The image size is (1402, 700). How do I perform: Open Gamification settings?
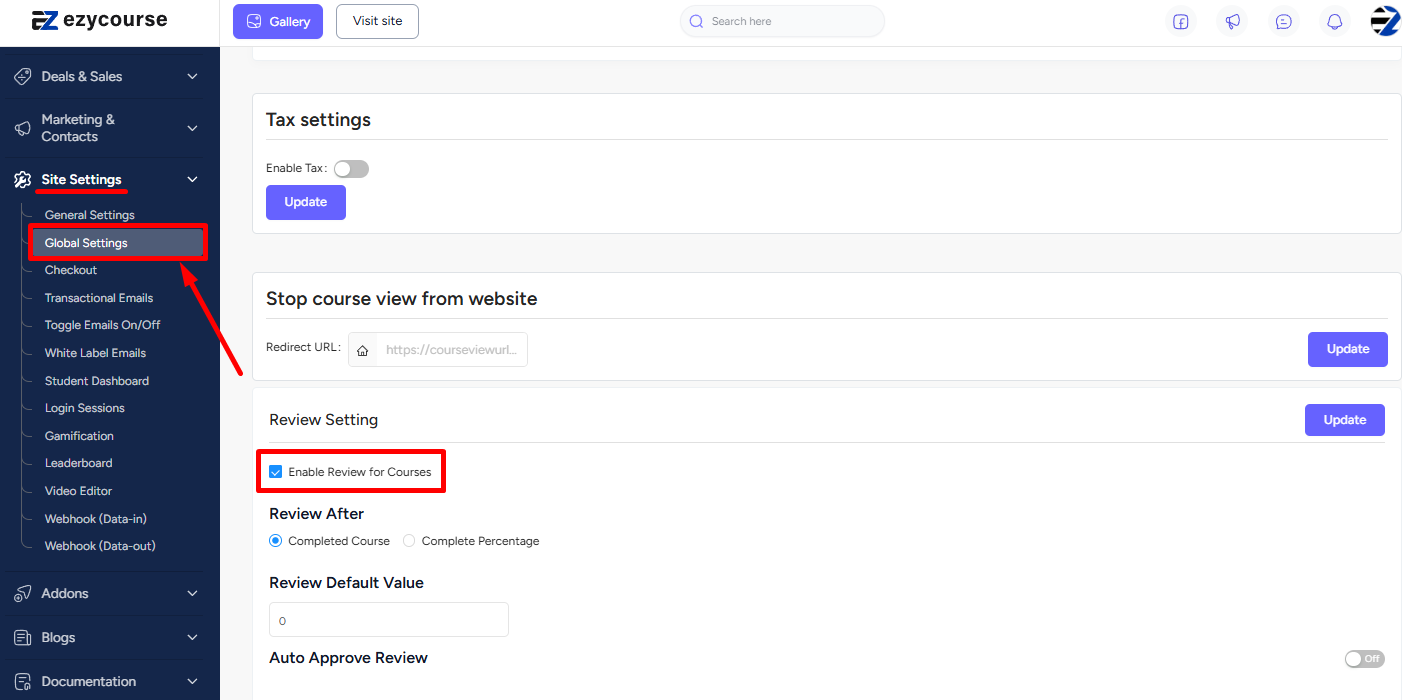[79, 436]
